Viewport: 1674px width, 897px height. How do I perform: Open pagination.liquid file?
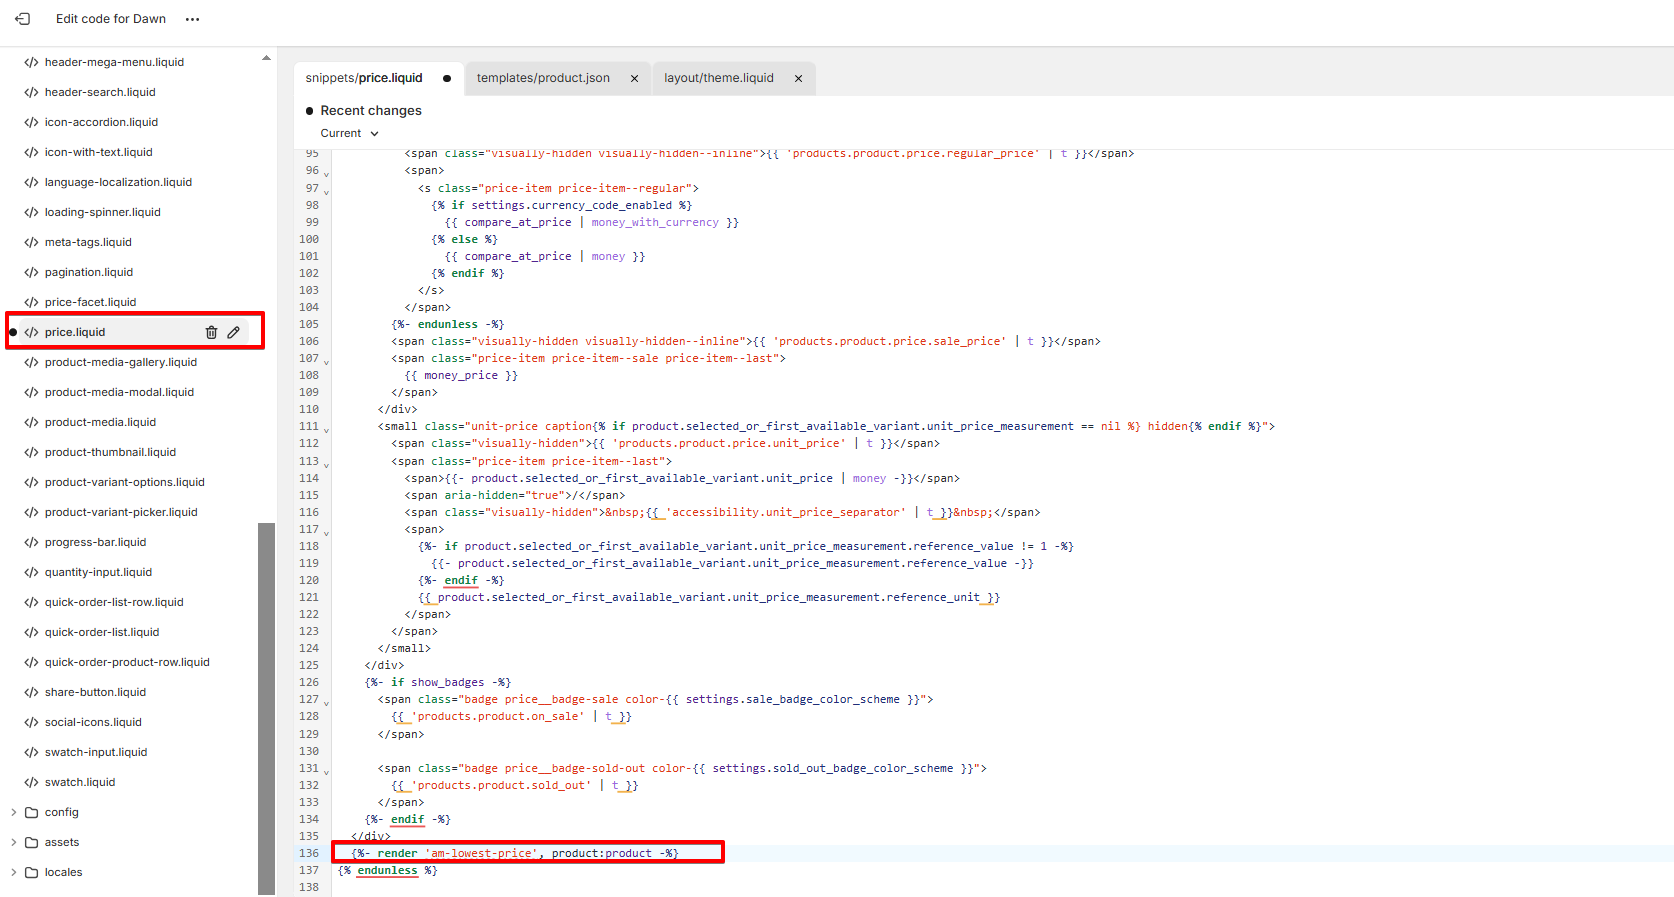tap(88, 272)
